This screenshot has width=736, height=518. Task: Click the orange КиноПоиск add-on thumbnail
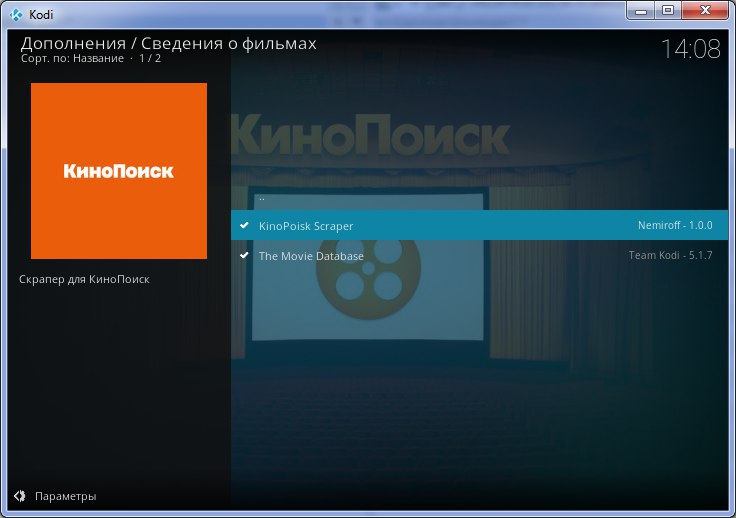click(x=119, y=171)
